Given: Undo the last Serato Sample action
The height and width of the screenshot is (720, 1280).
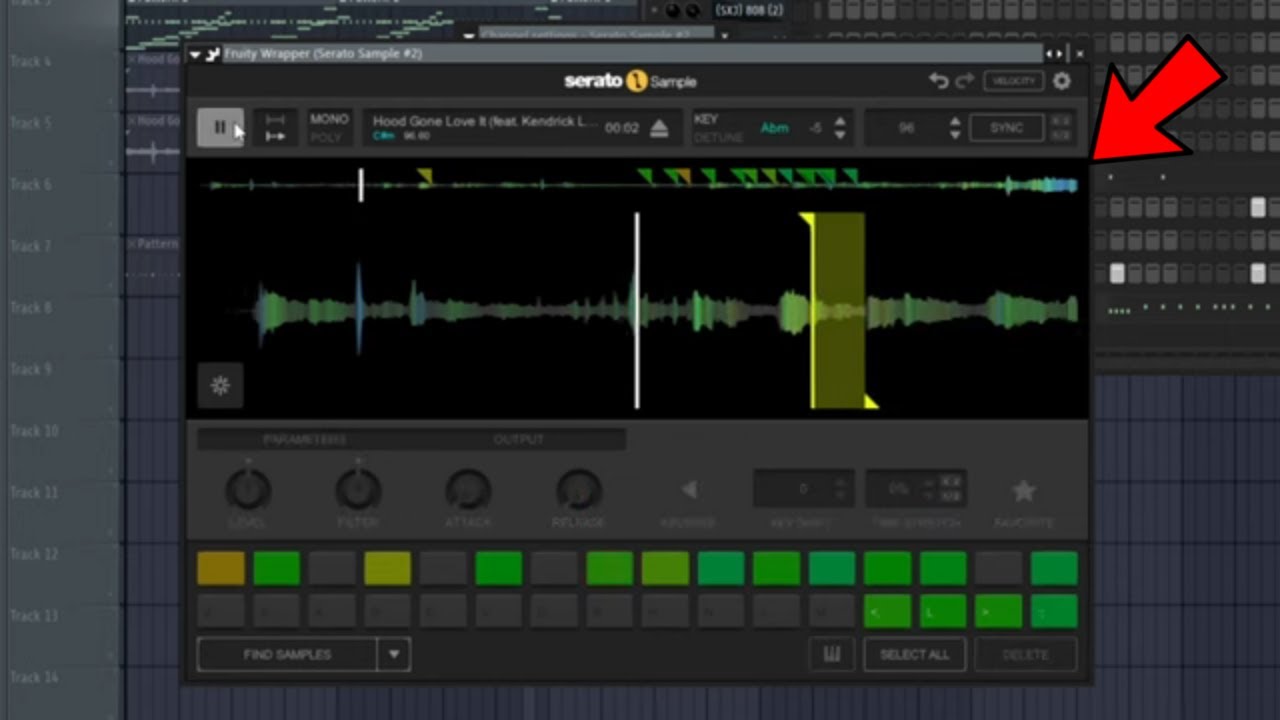Looking at the screenshot, I should (x=938, y=81).
